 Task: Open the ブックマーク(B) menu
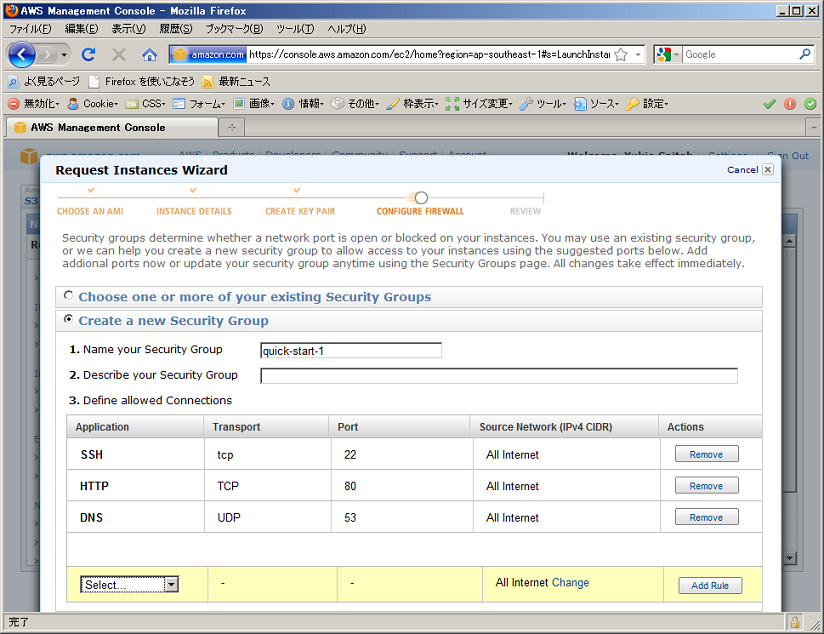[234, 29]
